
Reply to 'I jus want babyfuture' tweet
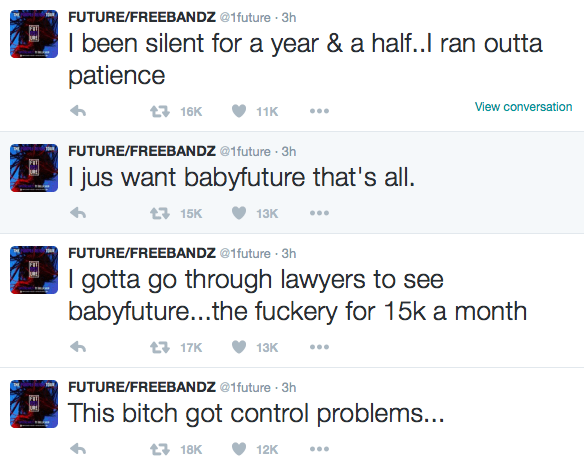[x=78, y=213]
